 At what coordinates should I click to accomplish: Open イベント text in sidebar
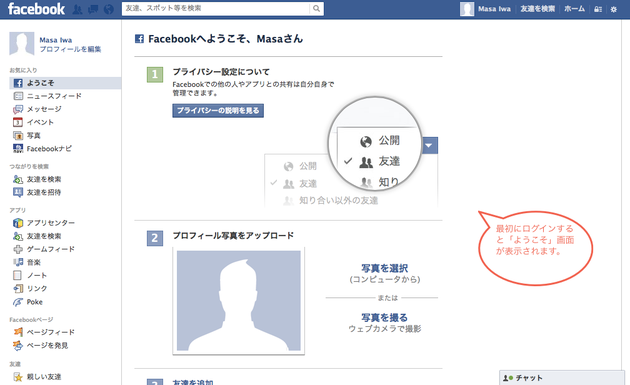pyautogui.click(x=40, y=122)
